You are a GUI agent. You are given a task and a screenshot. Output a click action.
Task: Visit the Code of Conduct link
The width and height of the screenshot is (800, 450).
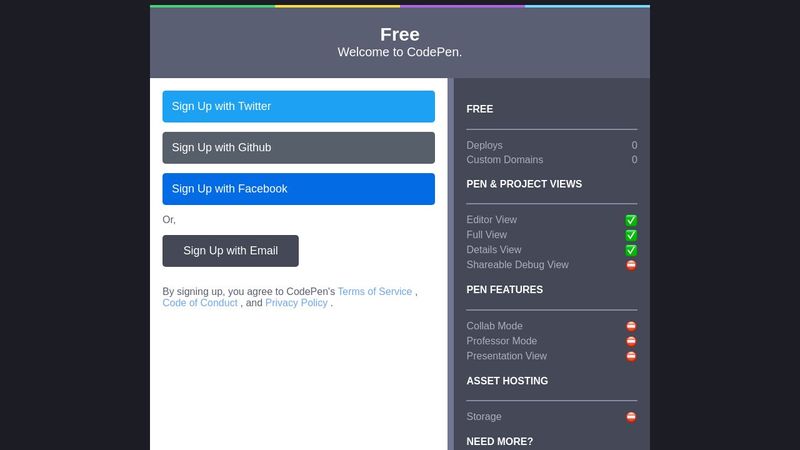pyautogui.click(x=200, y=303)
